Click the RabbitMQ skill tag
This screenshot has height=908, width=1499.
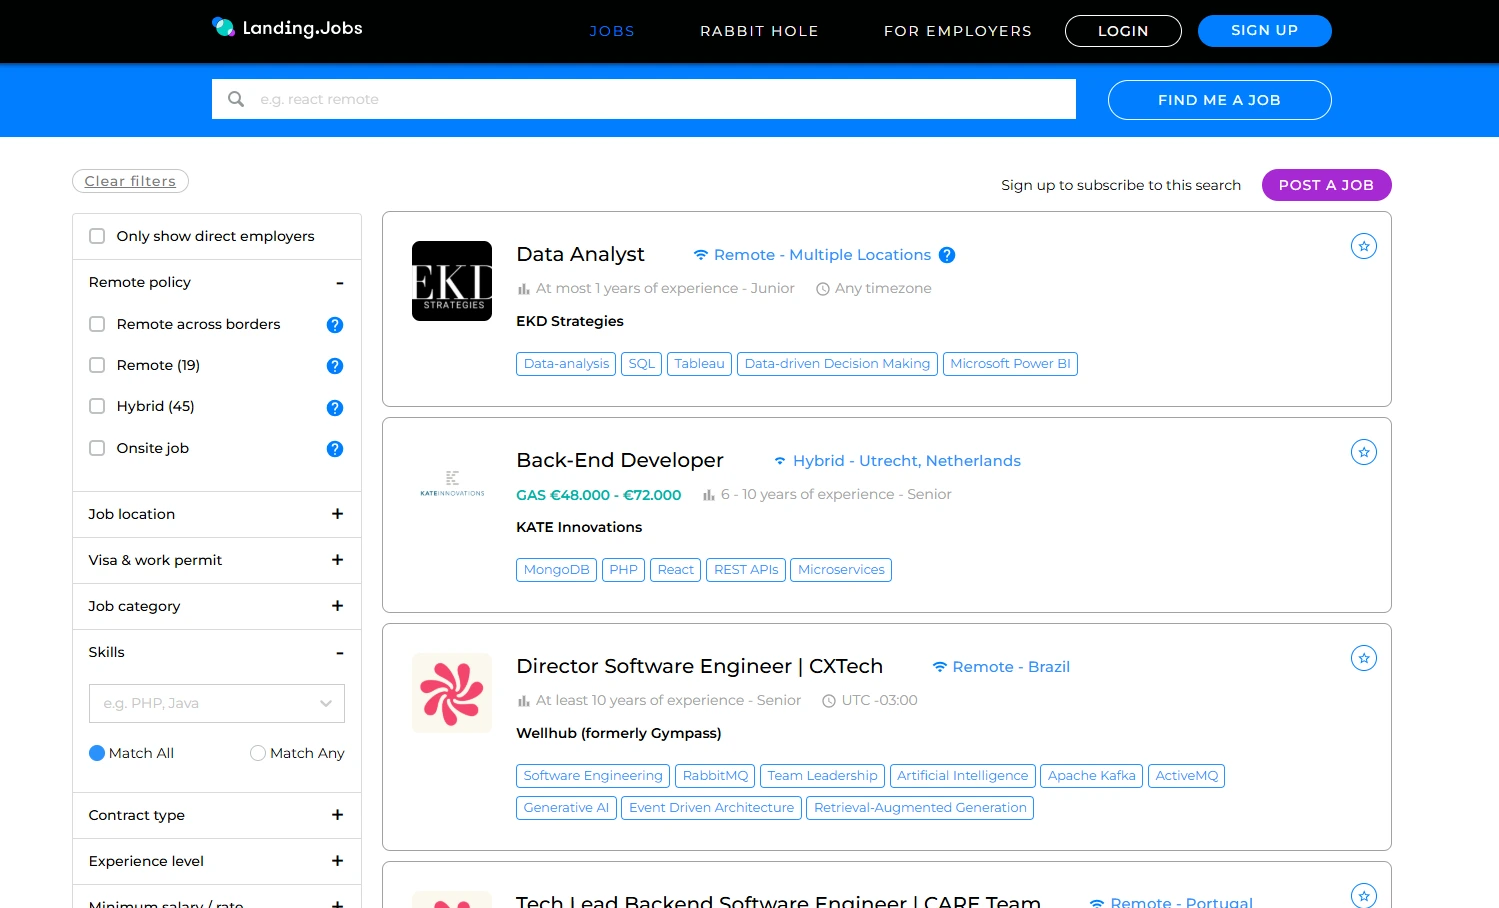715,776
